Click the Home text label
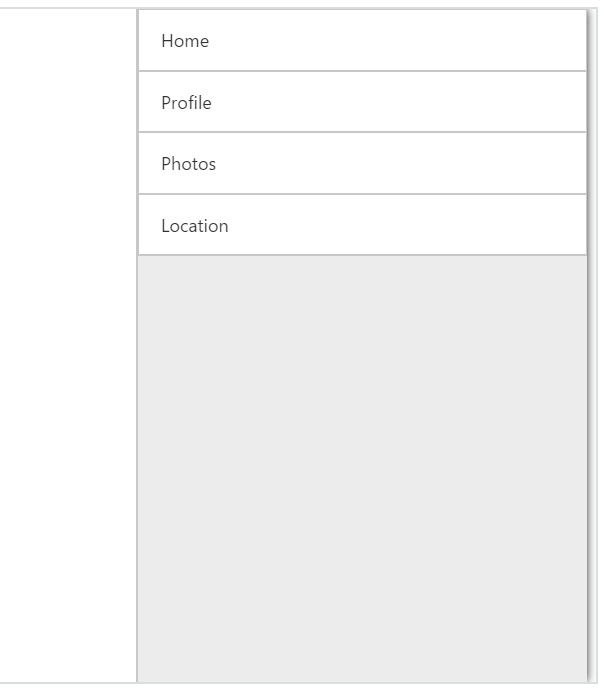604x691 pixels. [185, 41]
